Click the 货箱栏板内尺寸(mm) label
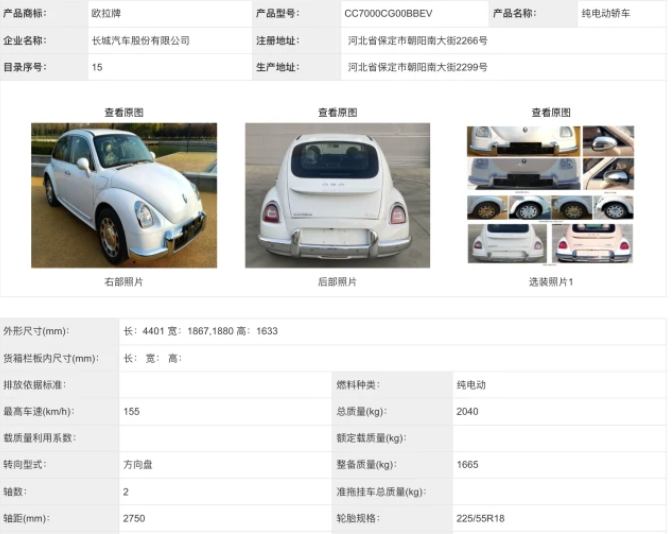 pos(51,358)
